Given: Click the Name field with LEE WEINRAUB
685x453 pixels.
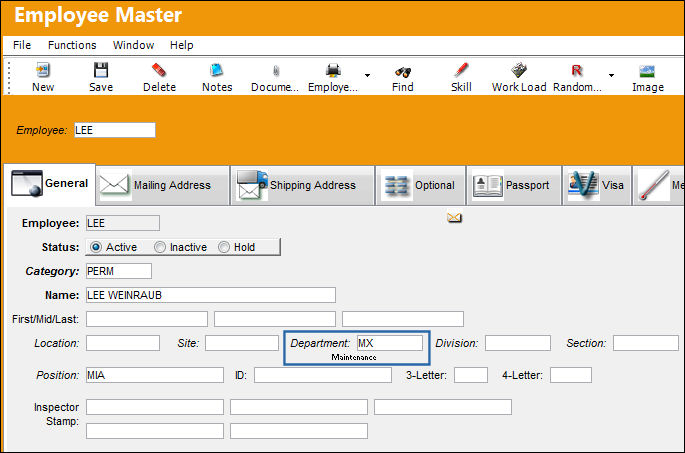Looking at the screenshot, I should pyautogui.click(x=211, y=295).
